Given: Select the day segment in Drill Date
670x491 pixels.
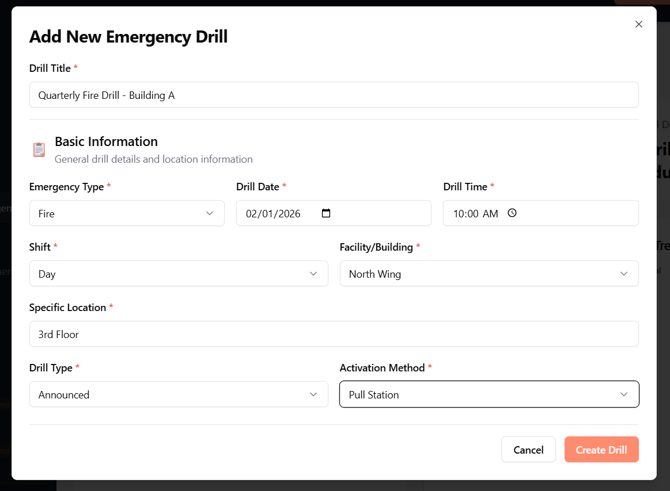Looking at the screenshot, I should click(x=270, y=214).
